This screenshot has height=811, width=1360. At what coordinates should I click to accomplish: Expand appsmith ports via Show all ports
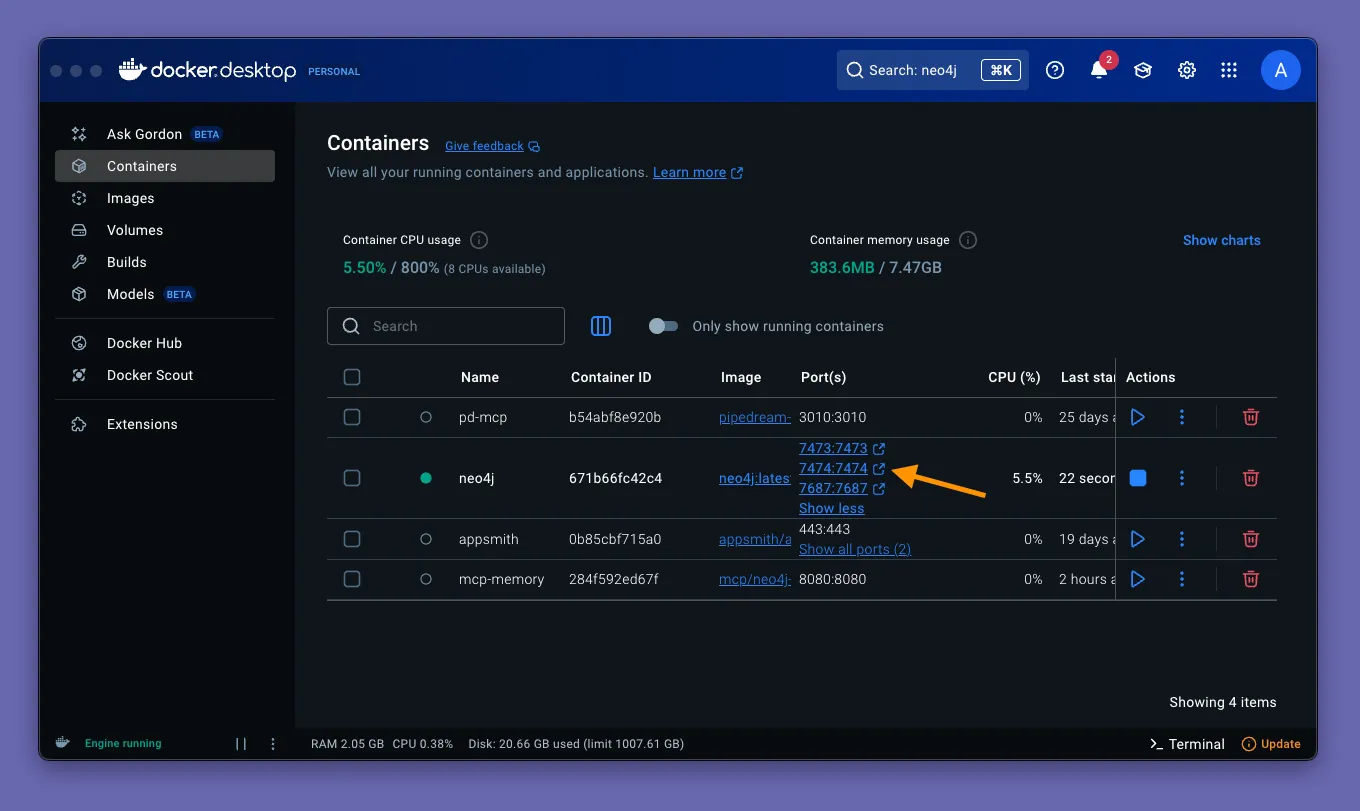click(x=855, y=549)
